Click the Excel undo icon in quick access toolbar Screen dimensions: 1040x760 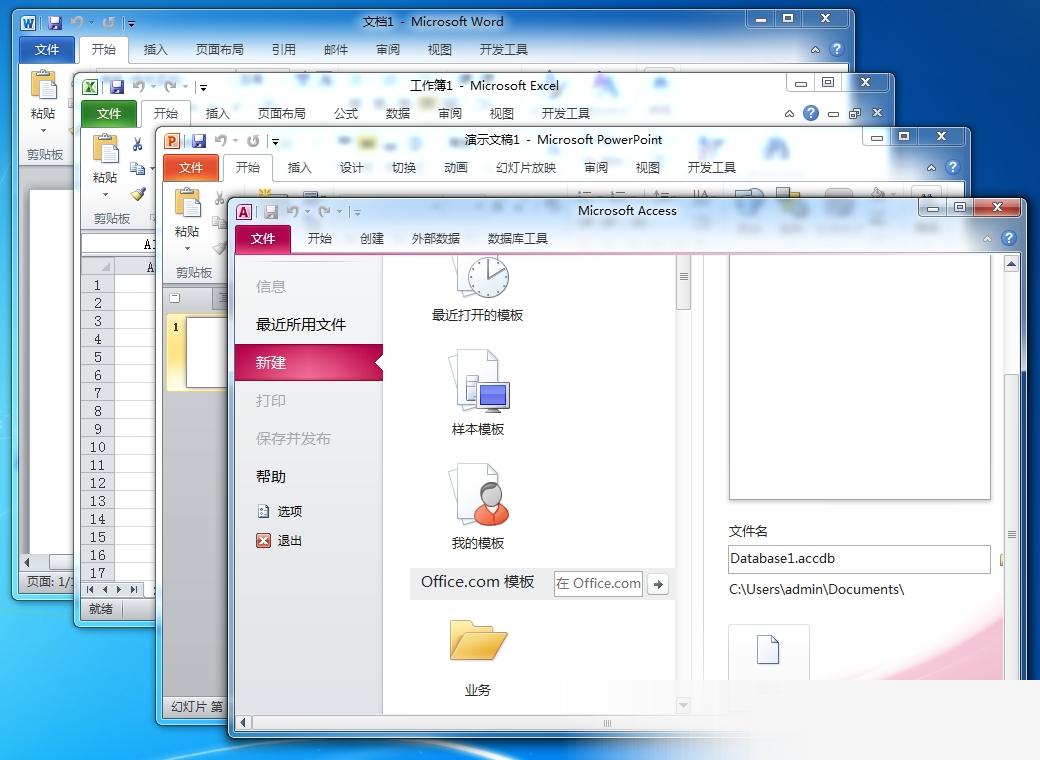[x=139, y=86]
